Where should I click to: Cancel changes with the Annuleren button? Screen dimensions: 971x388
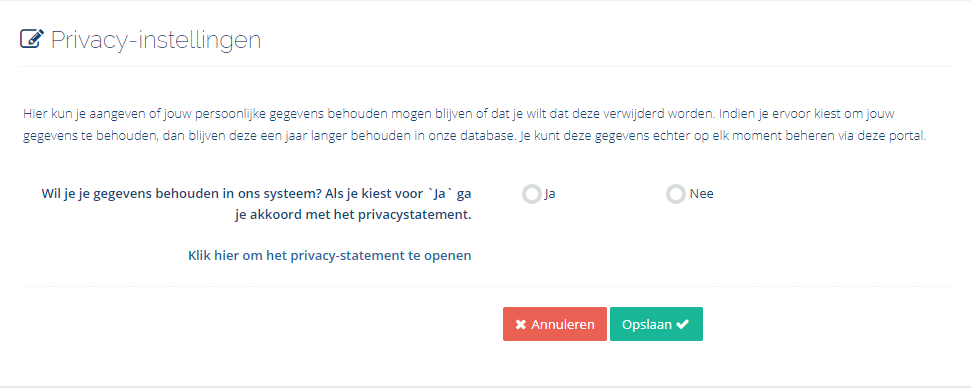(x=555, y=324)
